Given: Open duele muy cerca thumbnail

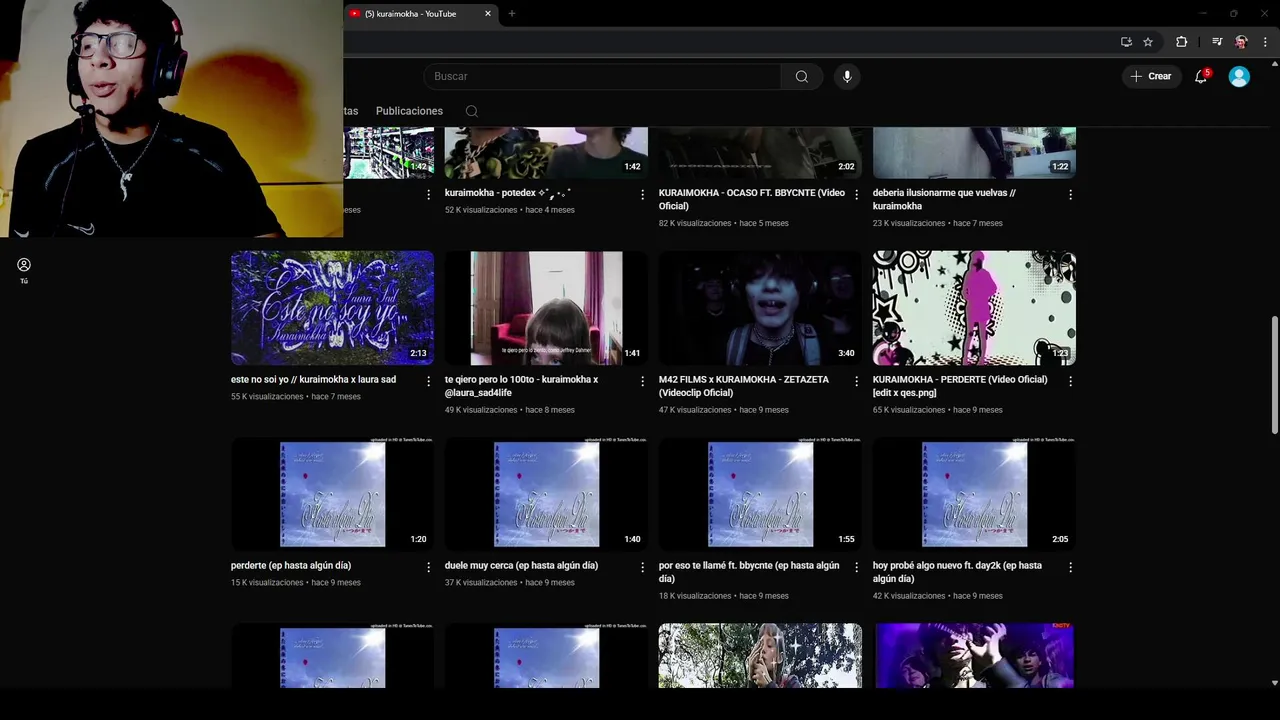Looking at the screenshot, I should [546, 494].
